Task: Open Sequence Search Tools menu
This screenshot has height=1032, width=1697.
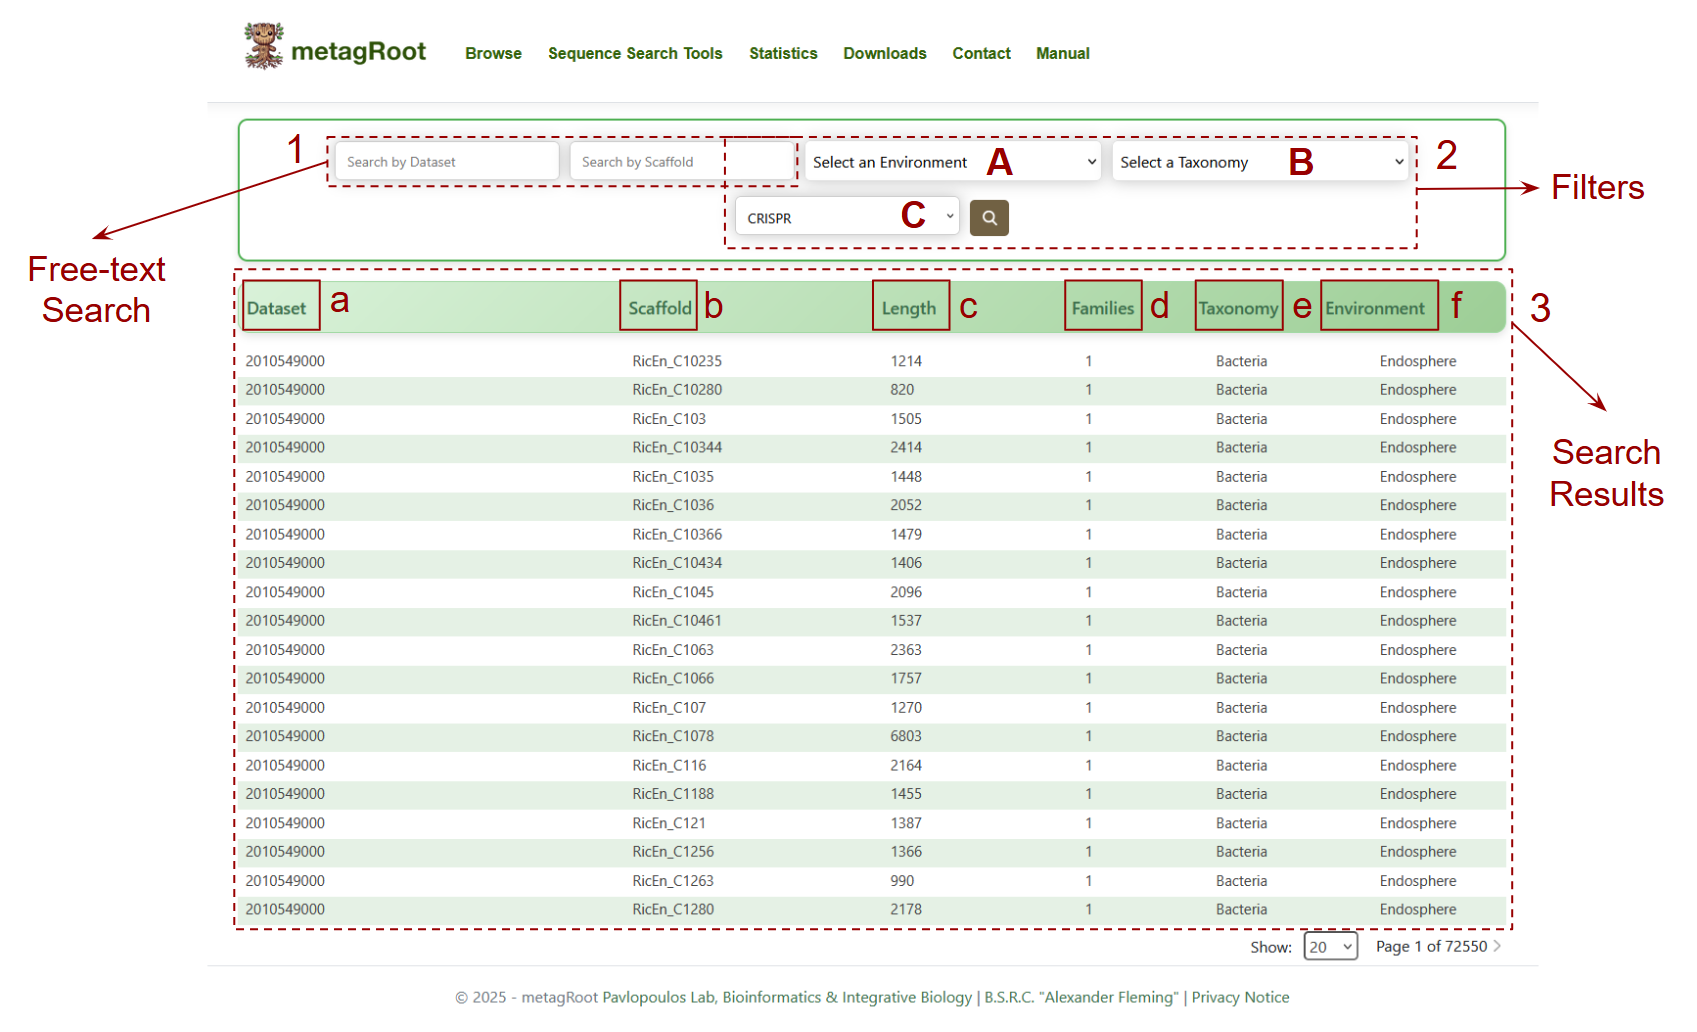Action: pos(635,53)
